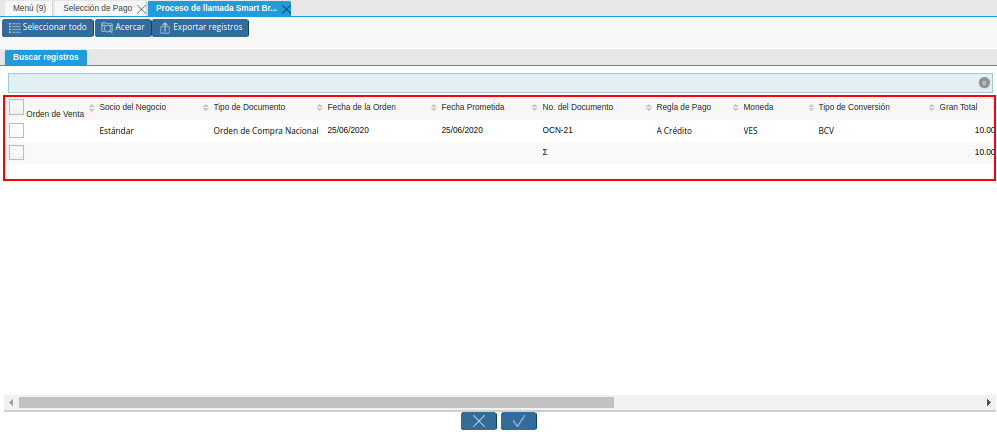
Task: Click the horizontal scrollbar right arrow
Action: [x=989, y=402]
